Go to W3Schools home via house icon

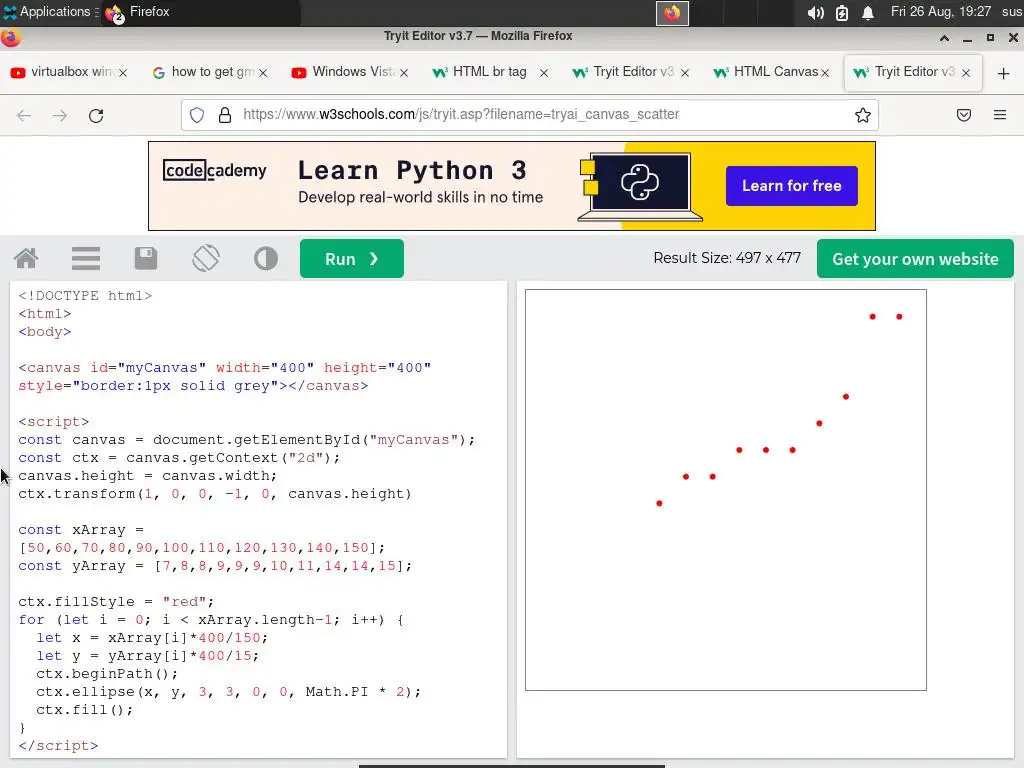pos(26,259)
